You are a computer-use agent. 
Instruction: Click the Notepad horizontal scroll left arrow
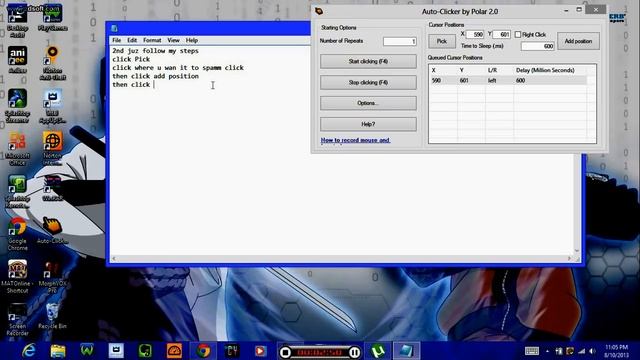click(114, 258)
